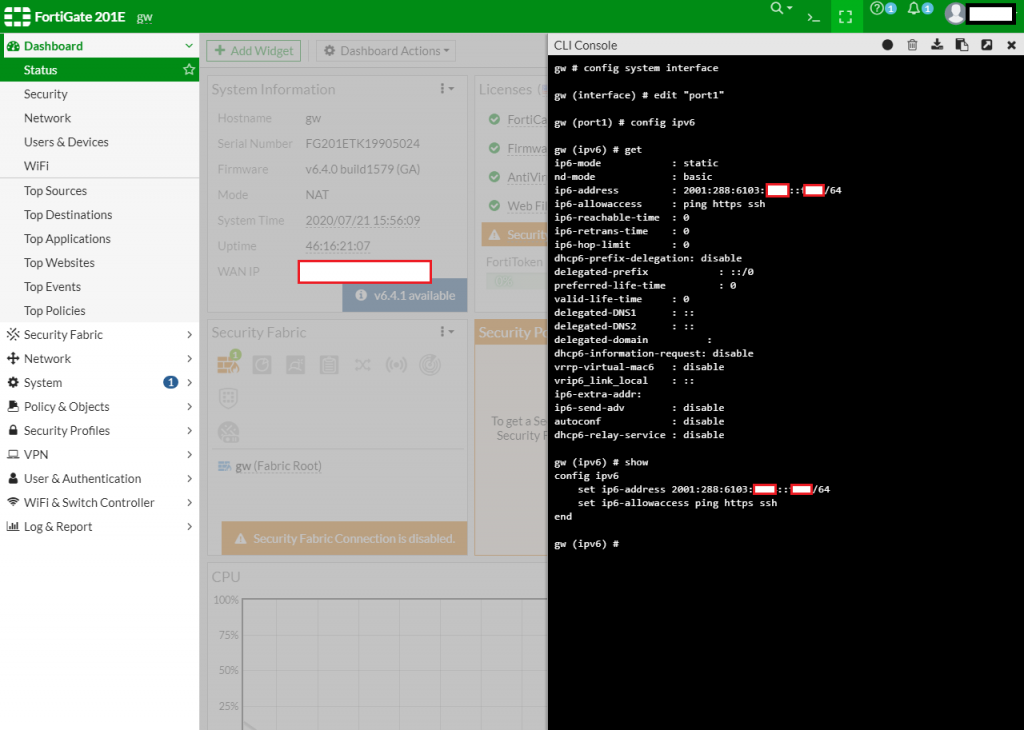Click the radar target icon in Security Fabric
The width and height of the screenshot is (1024, 730).
click(430, 364)
